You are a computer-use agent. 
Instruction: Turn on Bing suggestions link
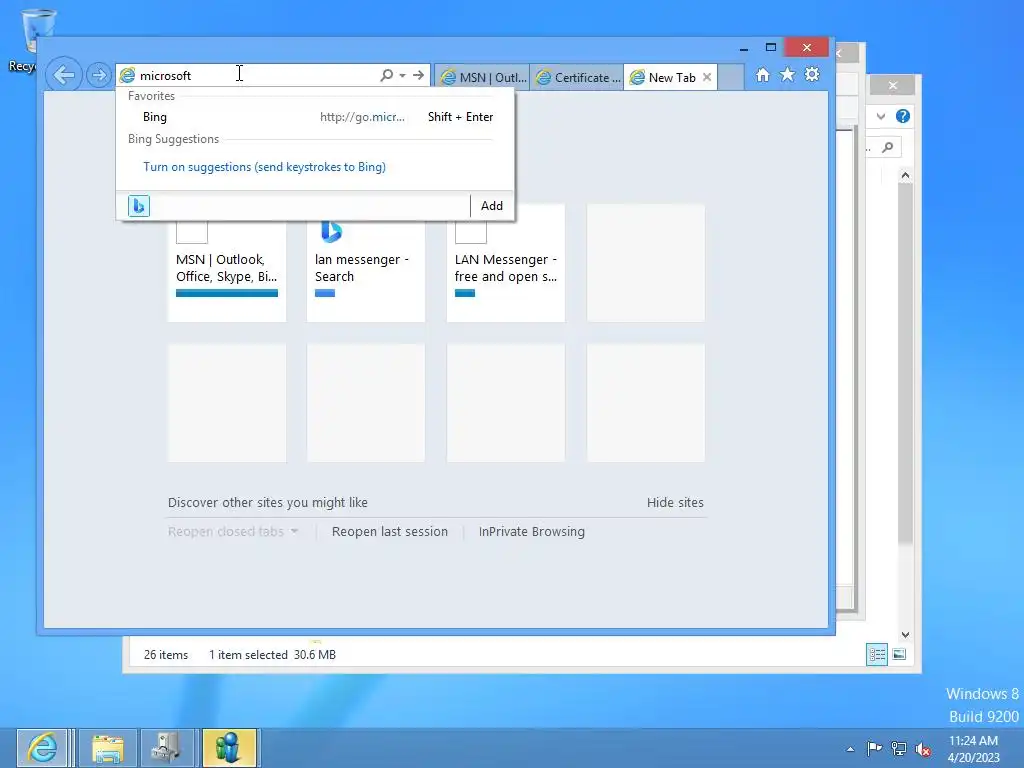click(x=264, y=167)
